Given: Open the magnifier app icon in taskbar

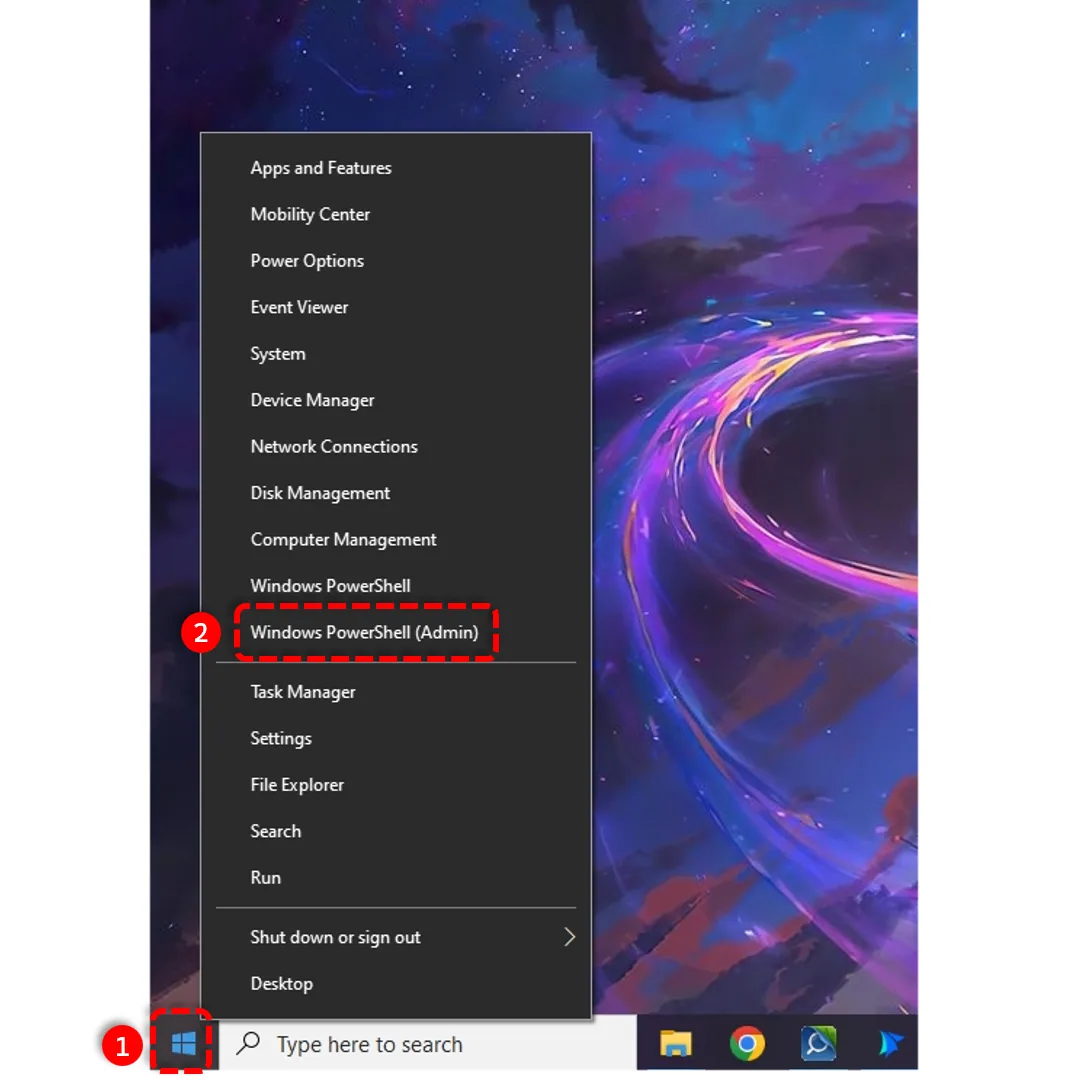Looking at the screenshot, I should pyautogui.click(x=818, y=1043).
